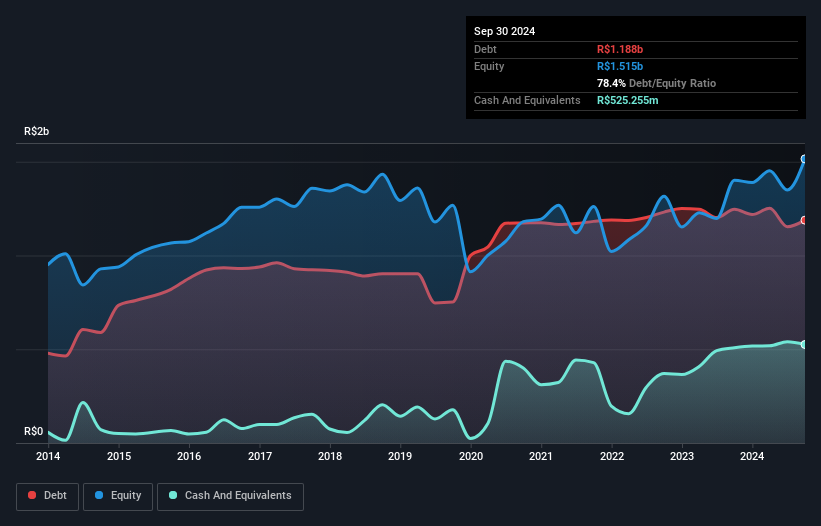This screenshot has height=526, width=821.
Task: Click the 2024 axis label
Action: point(752,456)
